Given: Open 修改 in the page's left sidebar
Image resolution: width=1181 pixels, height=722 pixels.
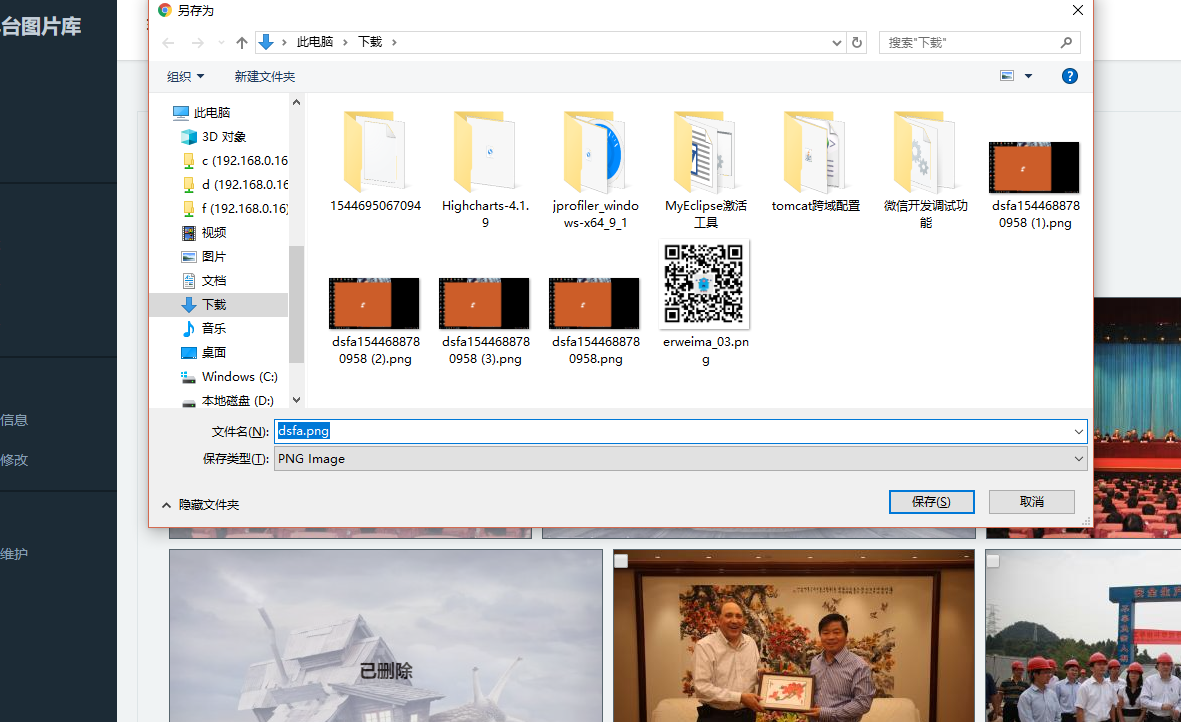Looking at the screenshot, I should point(14,460).
